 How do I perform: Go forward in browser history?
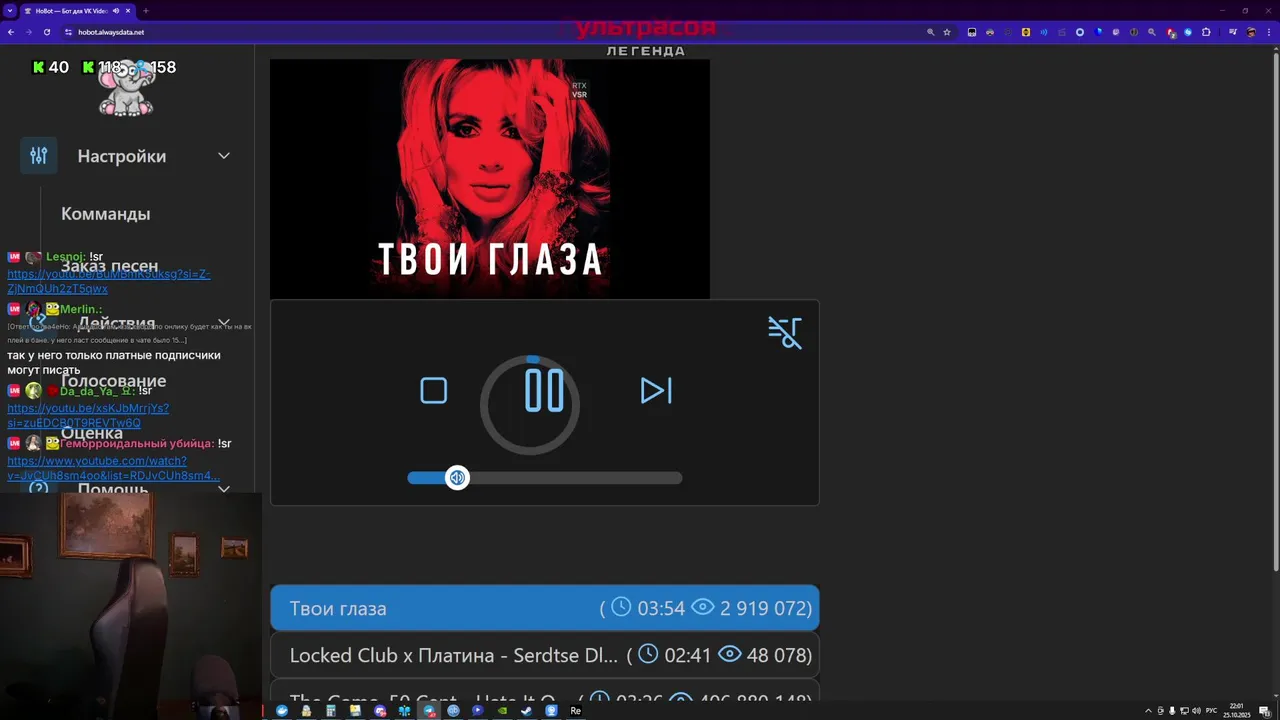tap(28, 32)
